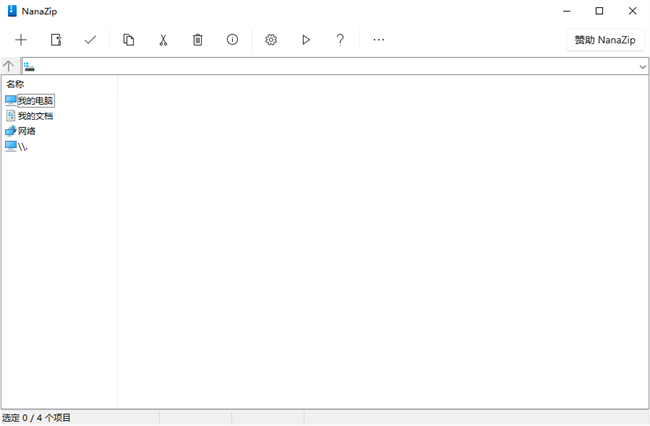Click the Delete trash can icon
The image size is (650, 426).
pos(197,40)
